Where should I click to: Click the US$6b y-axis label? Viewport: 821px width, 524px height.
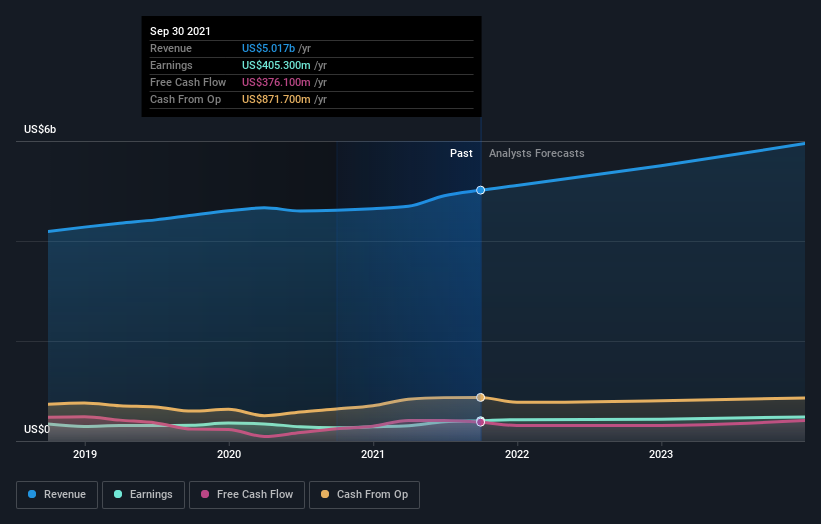[40, 129]
